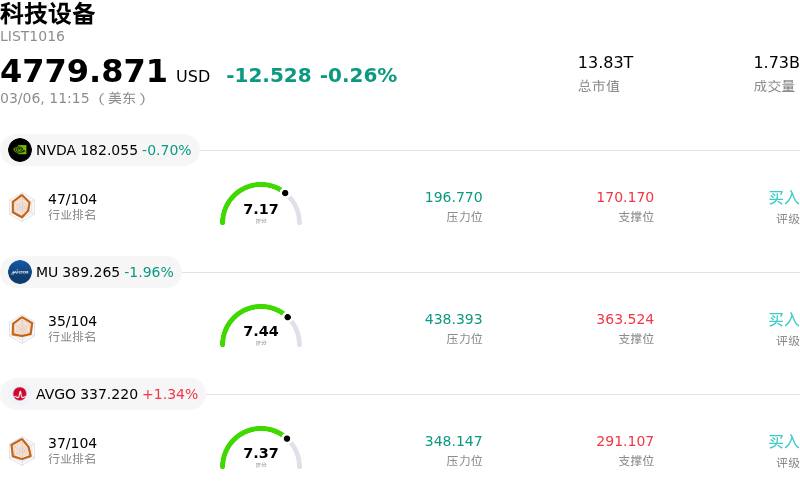The image size is (800, 488).
Task: Click MU support level 363.524
Action: pyautogui.click(x=625, y=320)
